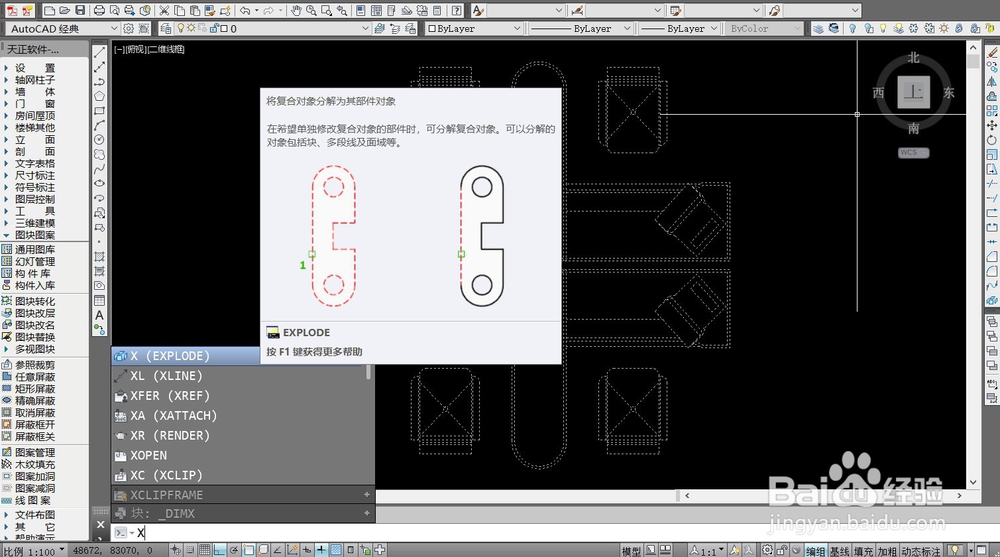Open the ByLayer linetype dropdown
Screen dimensions: 1000x557
[x=627, y=29]
